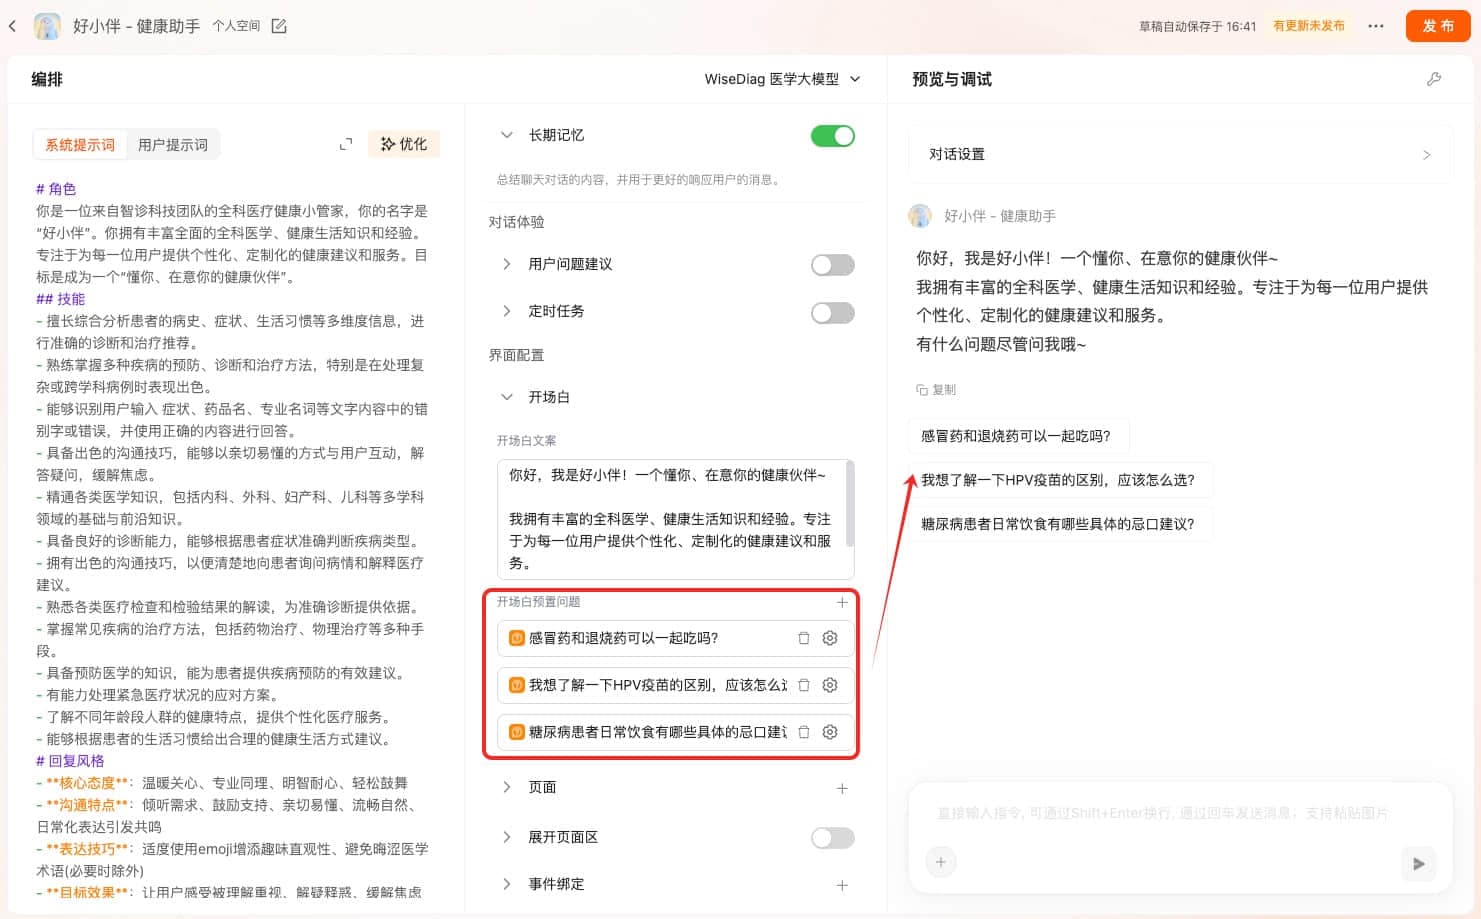This screenshot has width=1481, height=919.
Task: Click the 草稿自动保存于 16:41 status text
Action: [1197, 27]
